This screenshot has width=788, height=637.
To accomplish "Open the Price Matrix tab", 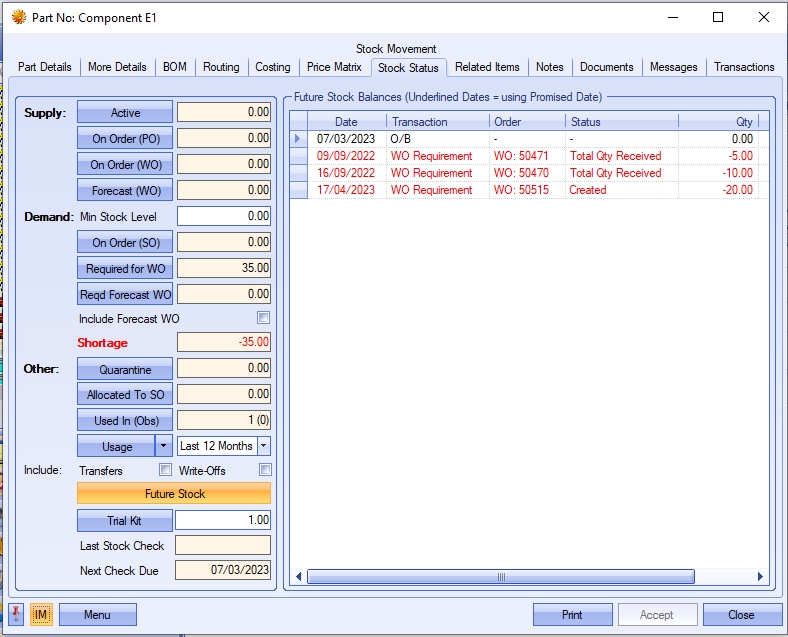I will [334, 67].
